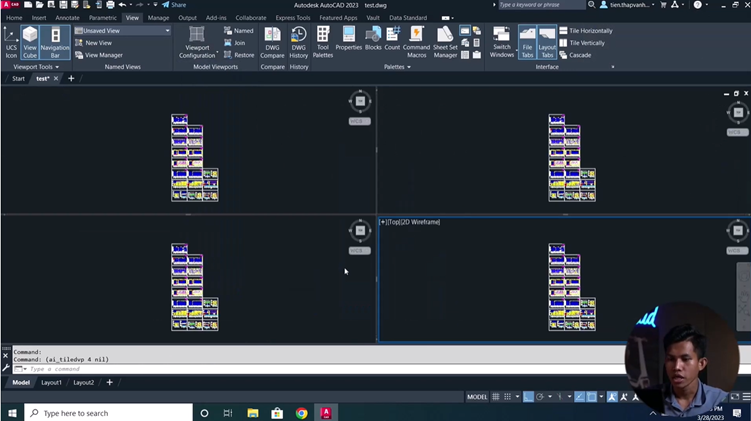Expand the Palettes panel
This screenshot has width=751, height=421.
397,67
